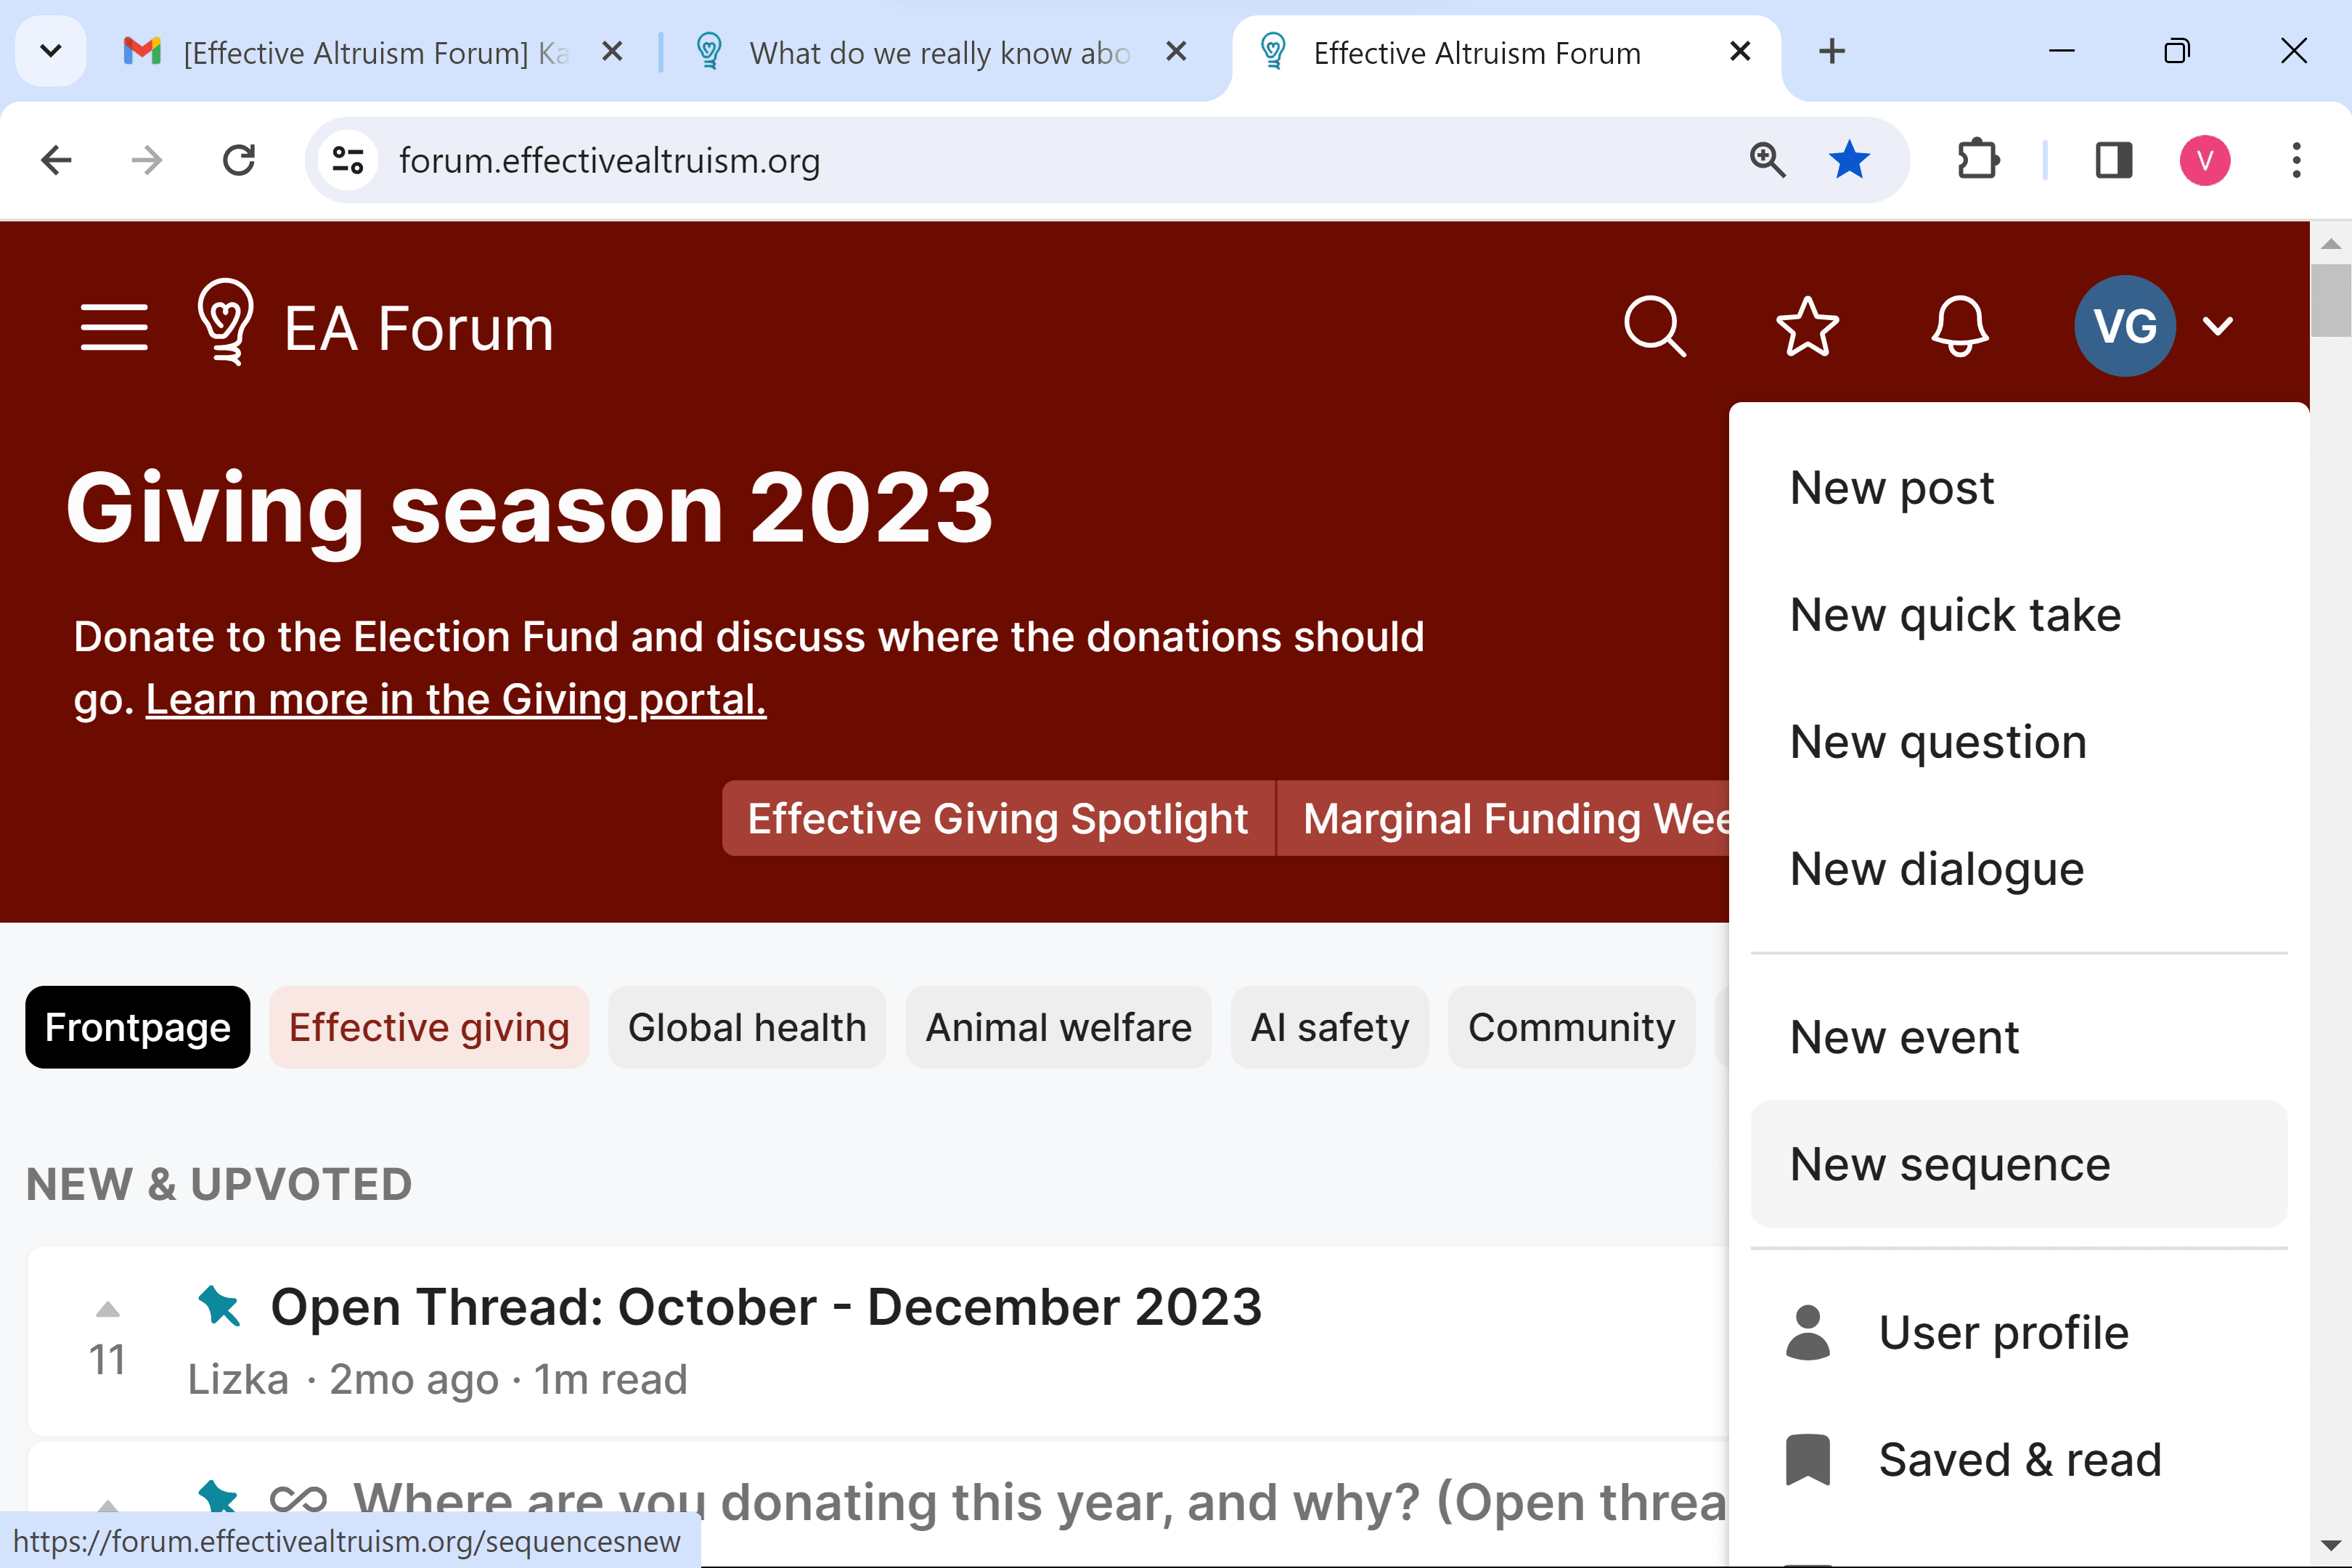The image size is (2352, 1568).
Task: Select New sequence from user menu
Action: [1950, 1164]
